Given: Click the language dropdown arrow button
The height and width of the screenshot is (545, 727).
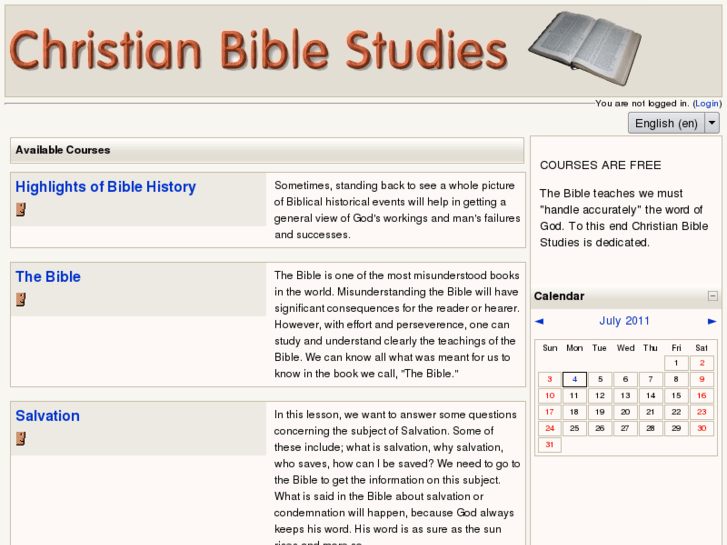Looking at the screenshot, I should [x=712, y=123].
